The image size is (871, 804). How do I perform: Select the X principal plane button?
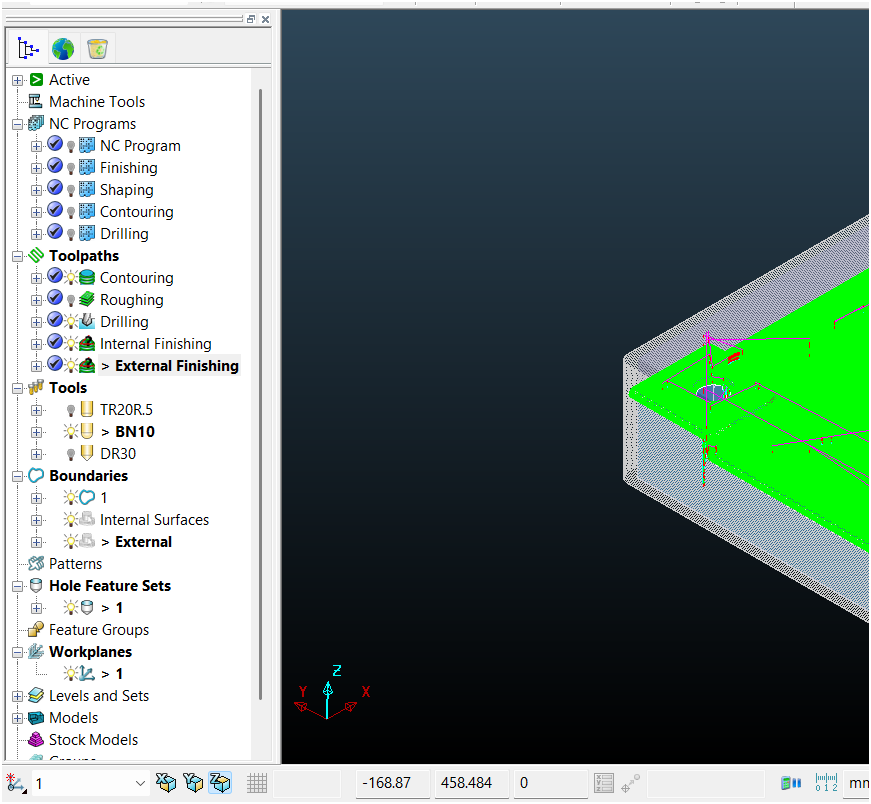166,783
